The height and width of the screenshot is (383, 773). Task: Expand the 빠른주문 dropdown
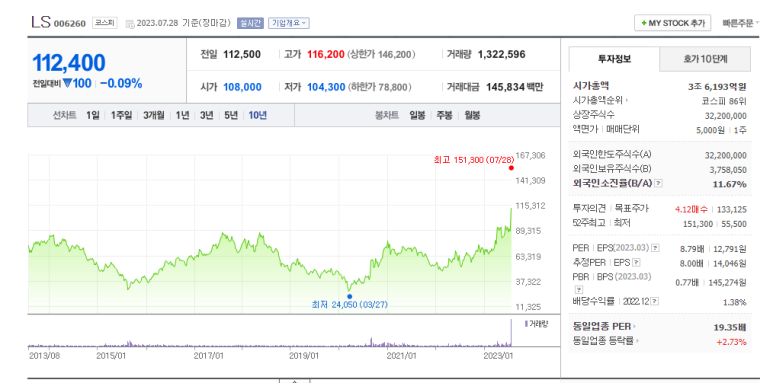(738, 23)
